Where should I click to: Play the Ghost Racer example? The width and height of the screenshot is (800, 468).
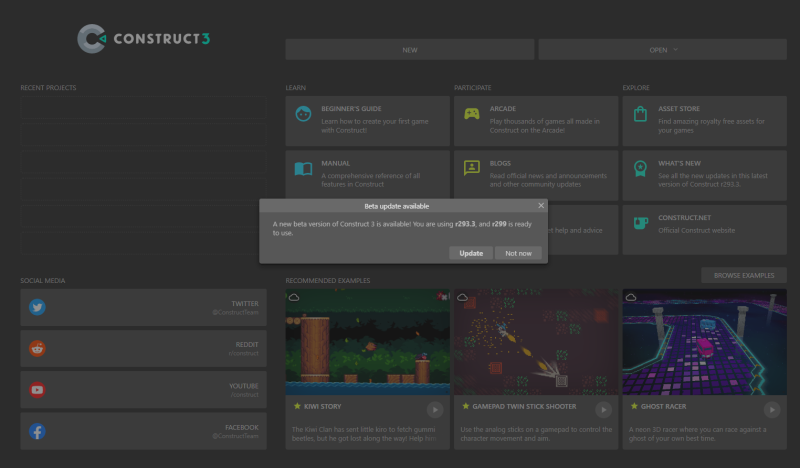pos(771,410)
